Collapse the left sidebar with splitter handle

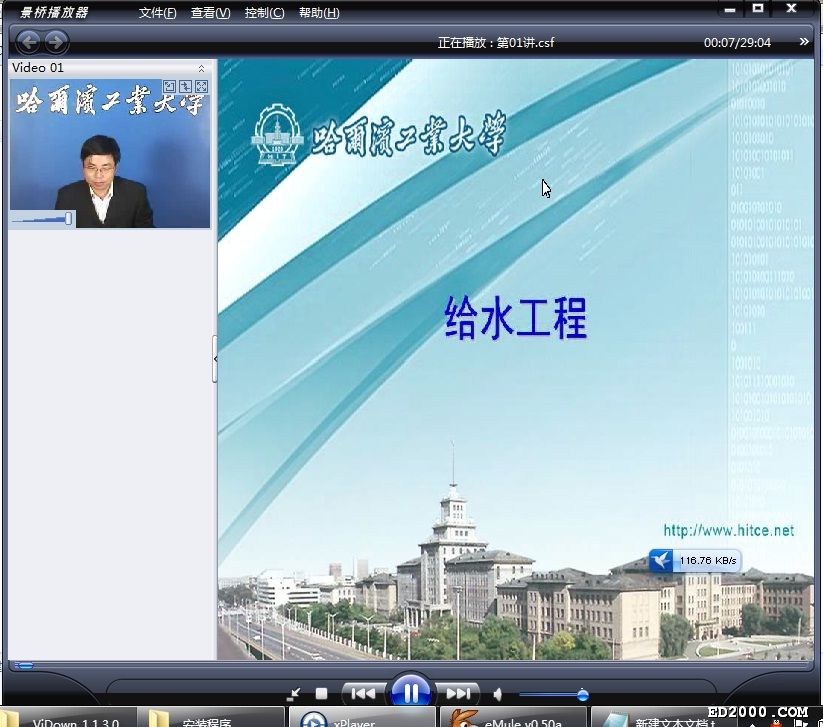pyautogui.click(x=215, y=359)
